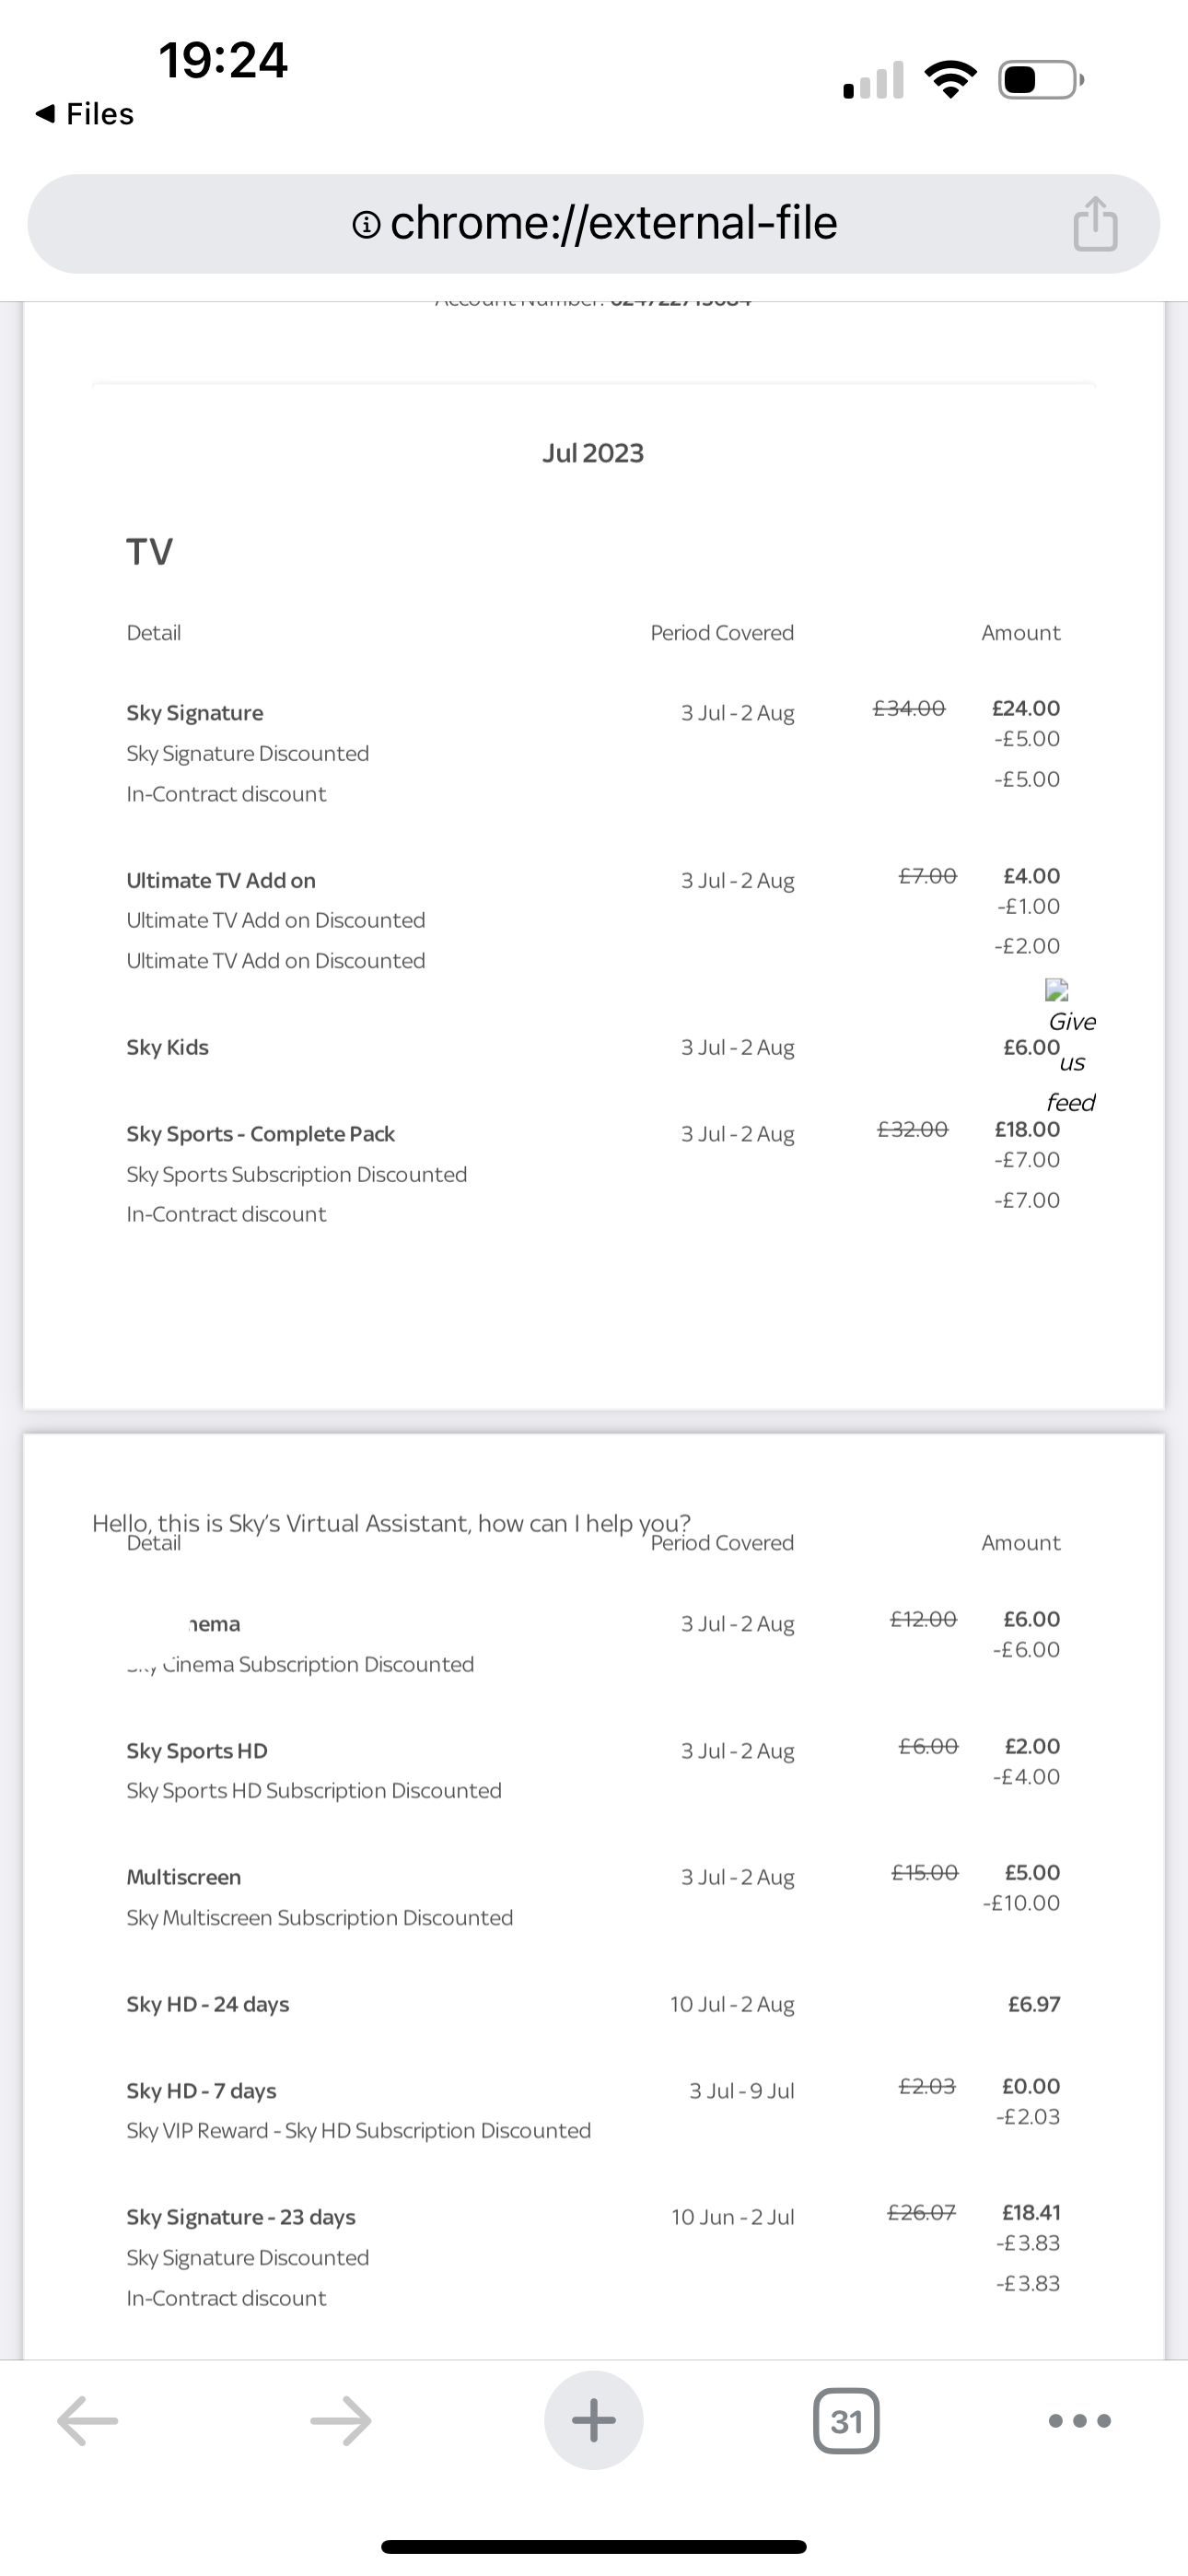Expand the Multiscreen subscription row
1188x2576 pixels.
coord(183,1877)
